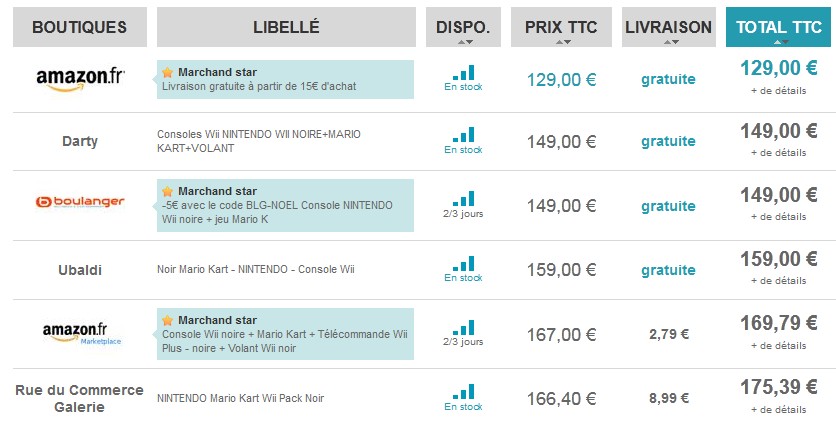This screenshot has height=423, width=836.
Task: Select the LIBELLÉ column header
Action: click(286, 27)
